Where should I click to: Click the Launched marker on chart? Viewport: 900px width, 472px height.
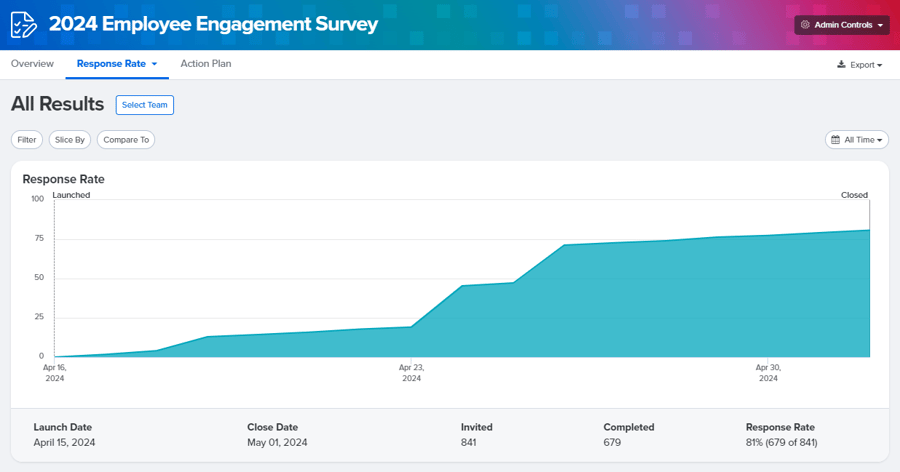[71, 195]
